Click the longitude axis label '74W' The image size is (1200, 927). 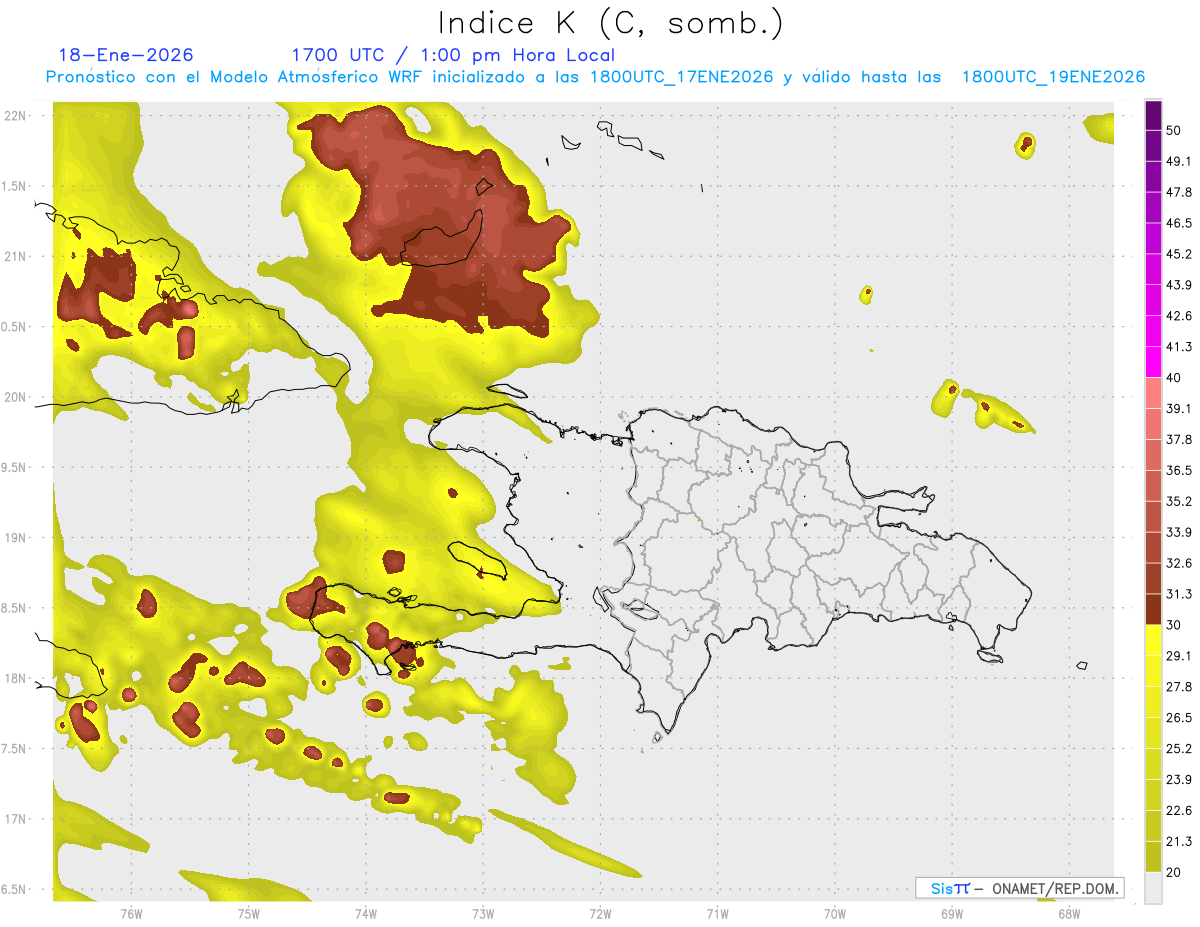click(x=366, y=913)
